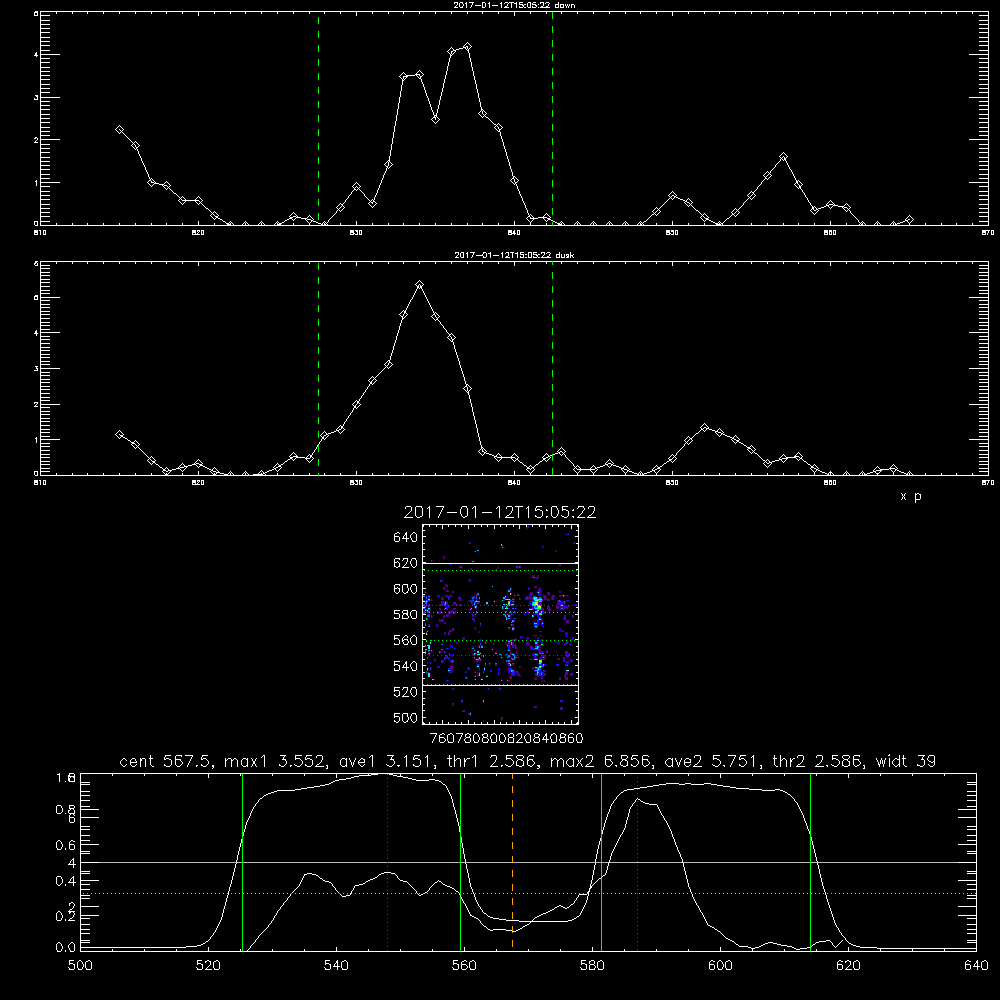Click the horizontal solid white line in the bottom plot
Image resolution: width=1000 pixels, height=1000 pixels.
(x=528, y=862)
